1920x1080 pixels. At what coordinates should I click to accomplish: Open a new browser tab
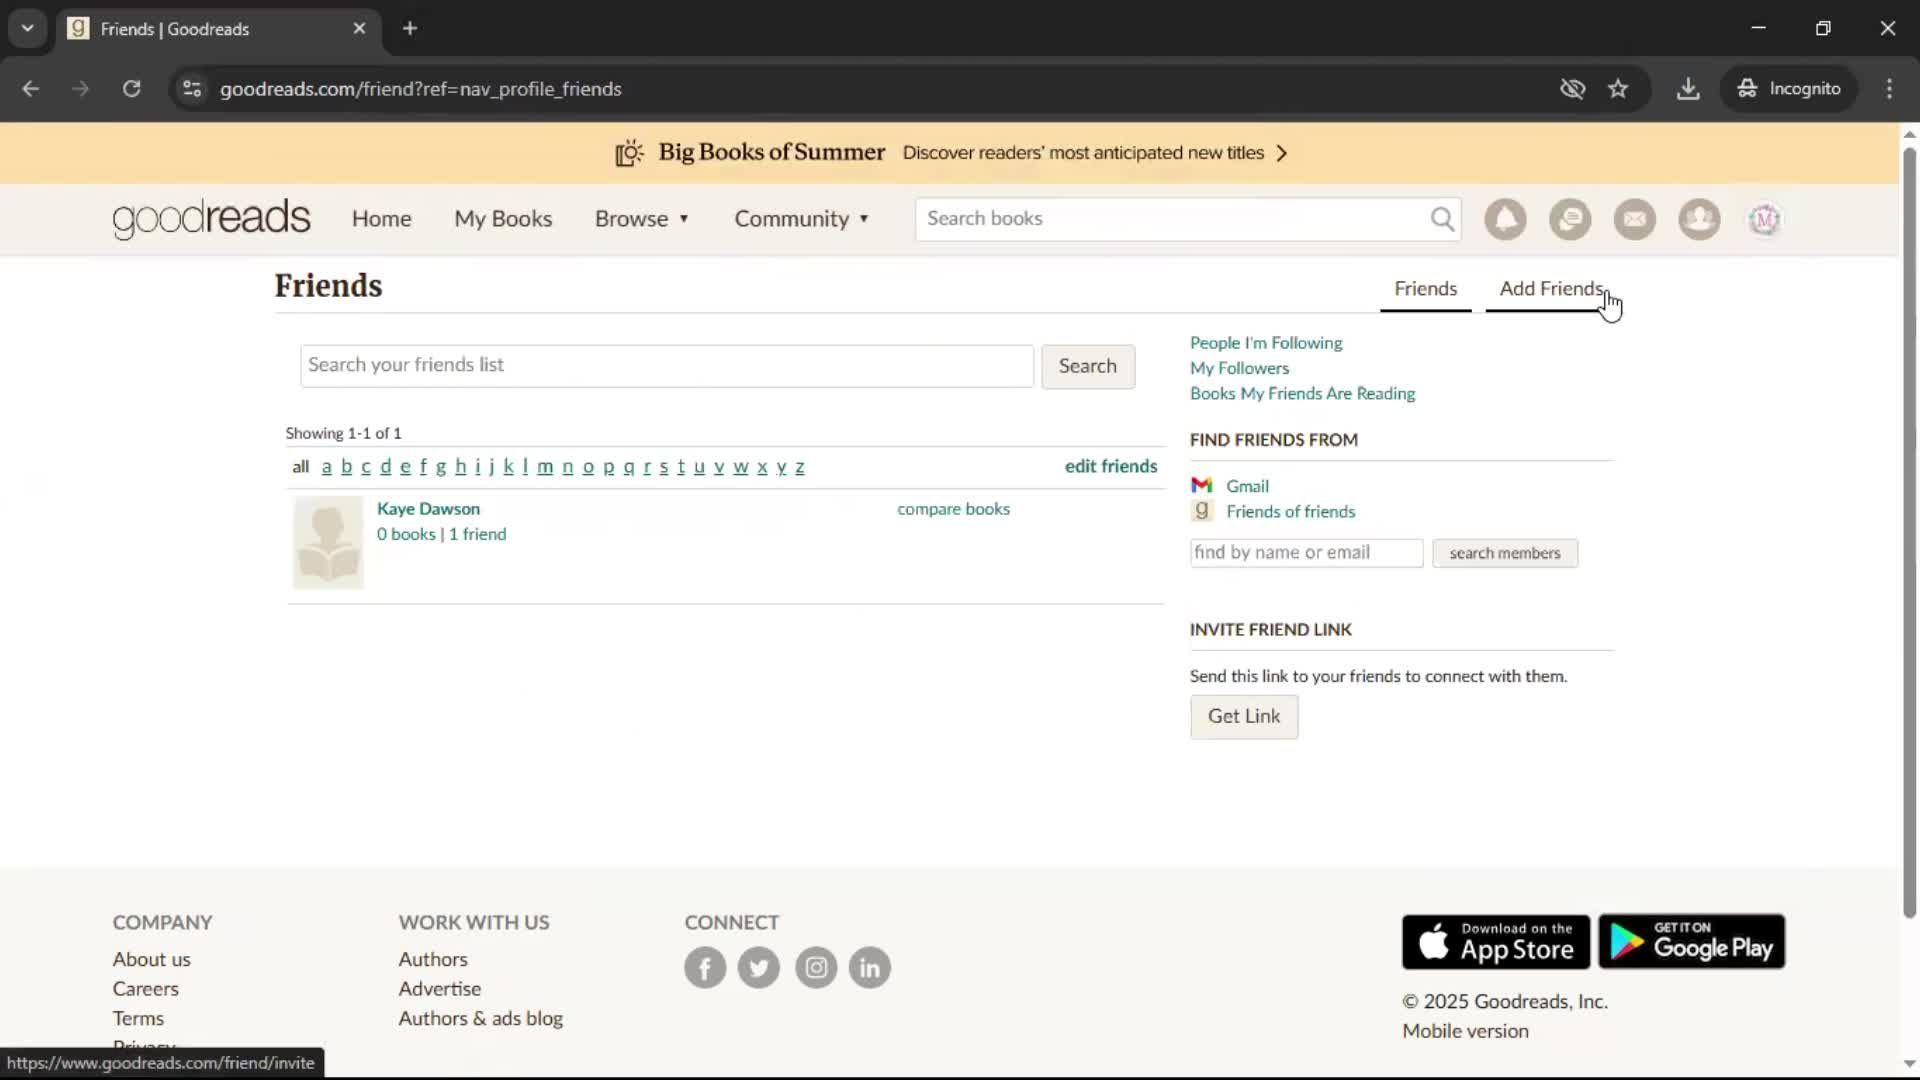pos(410,28)
